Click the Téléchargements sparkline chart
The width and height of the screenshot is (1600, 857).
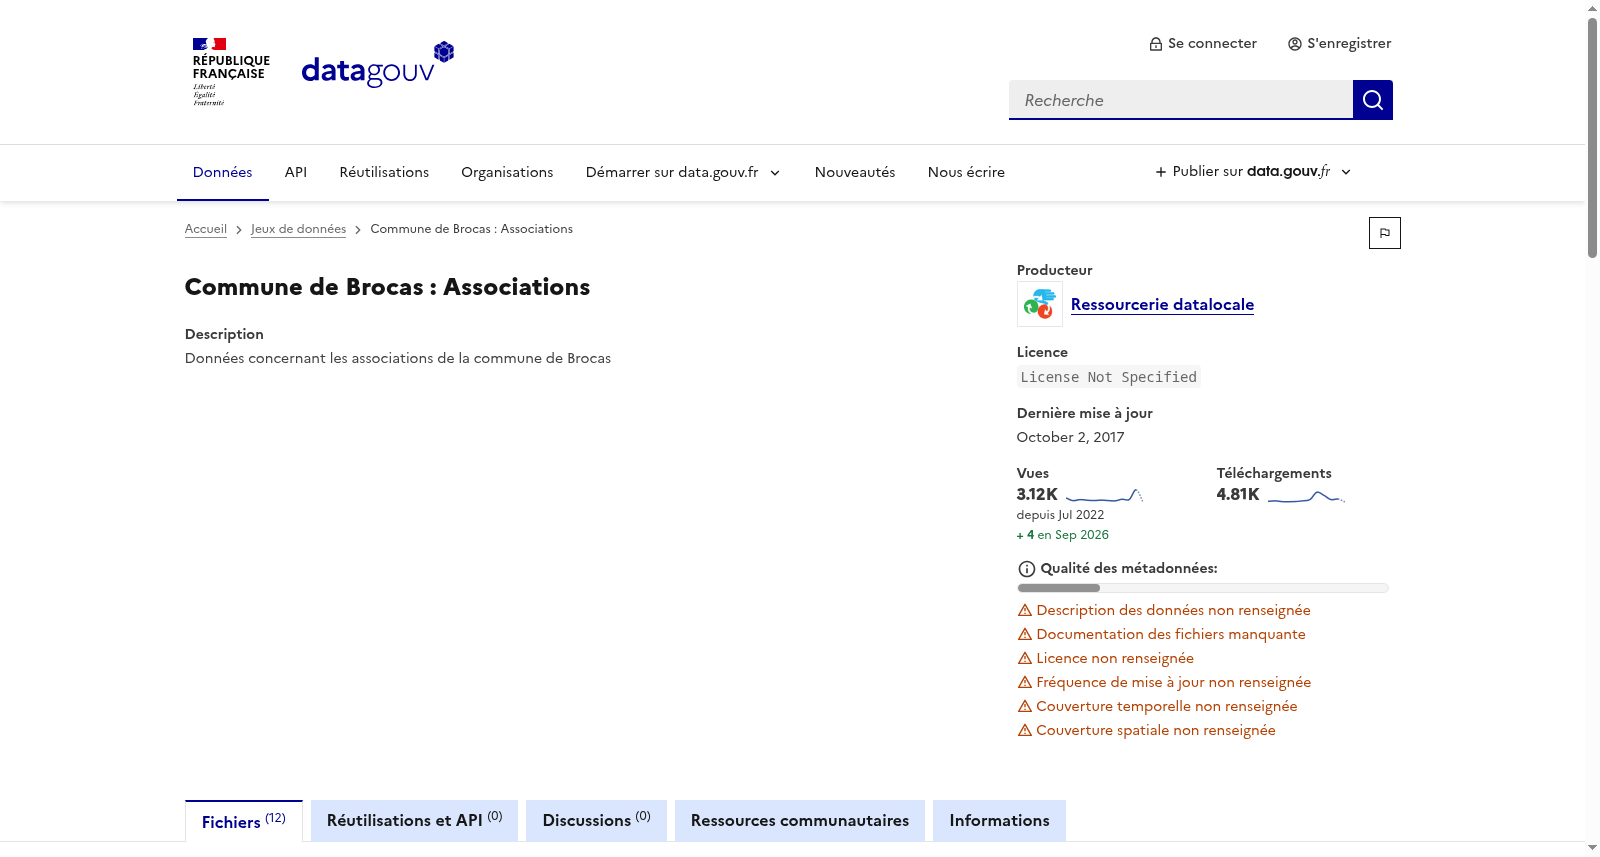[1306, 495]
